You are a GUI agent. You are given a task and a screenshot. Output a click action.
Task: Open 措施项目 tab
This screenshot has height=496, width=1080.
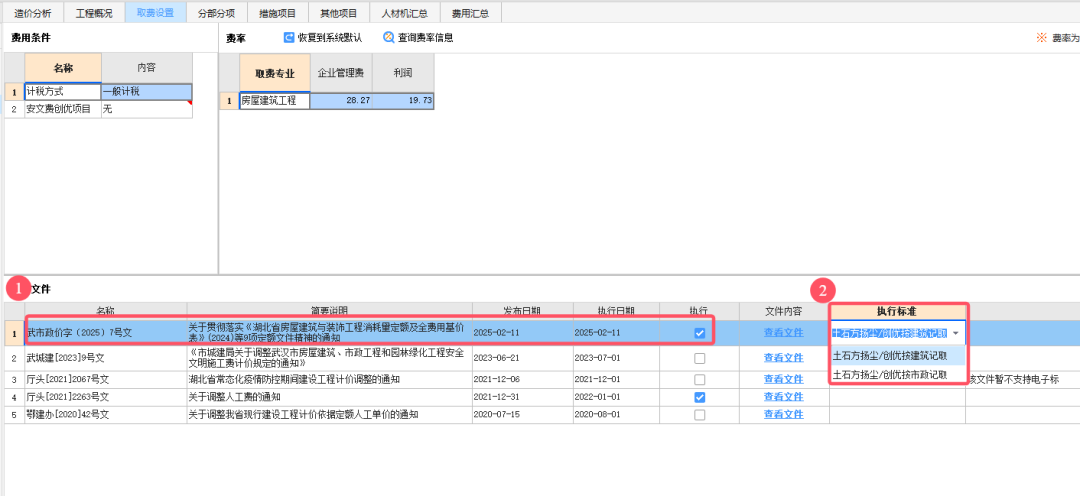pyautogui.click(x=278, y=12)
